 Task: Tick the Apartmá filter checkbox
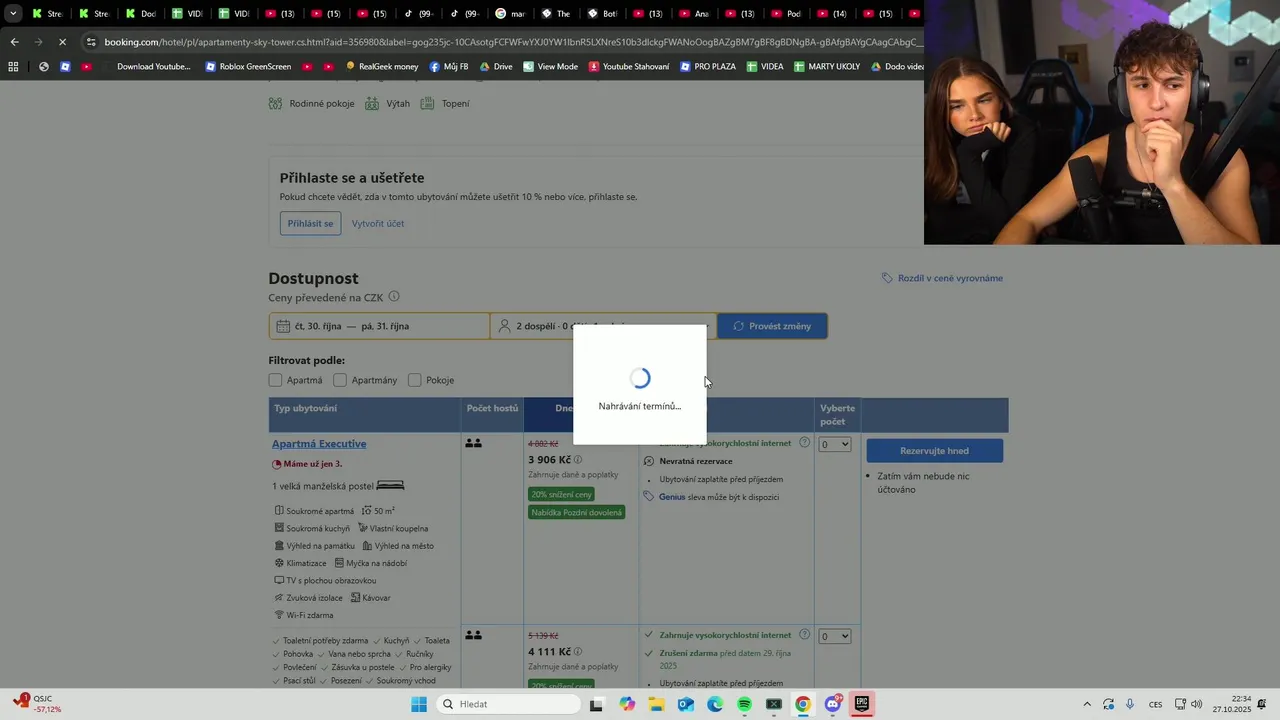click(x=275, y=380)
